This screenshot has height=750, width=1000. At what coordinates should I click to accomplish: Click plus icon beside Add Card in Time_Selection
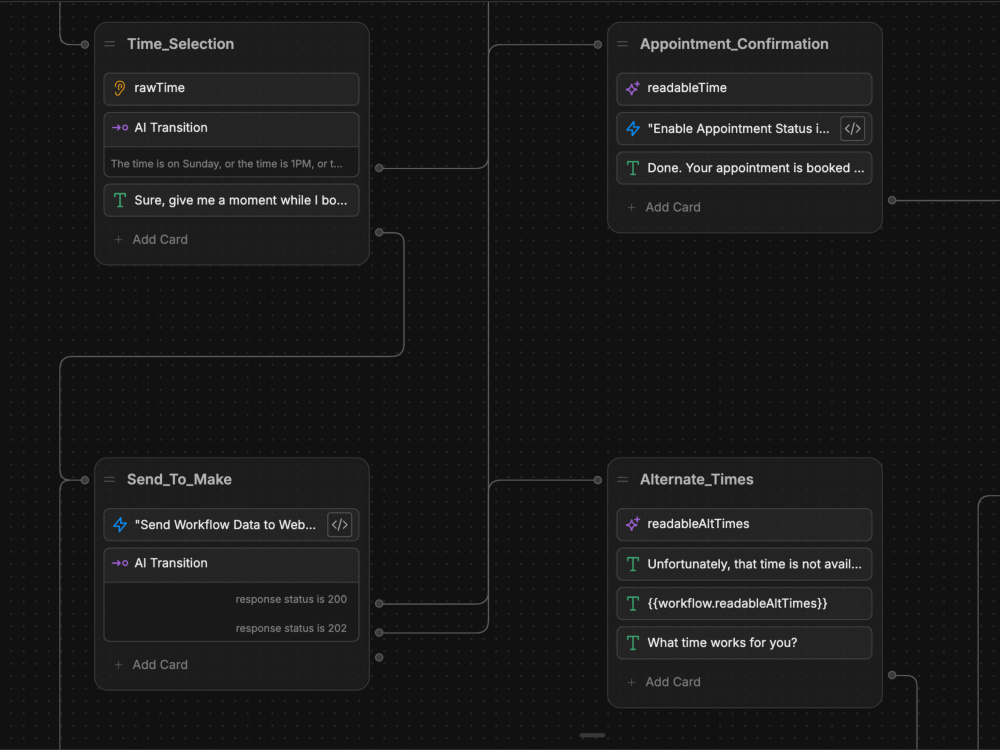click(118, 240)
